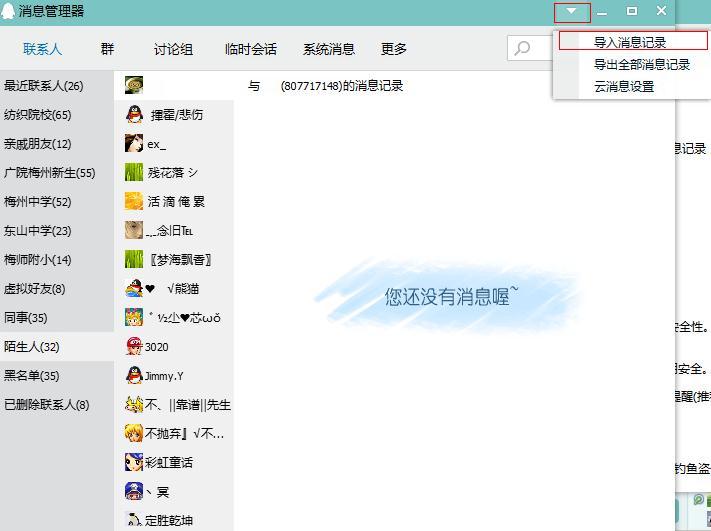Click the orange avatar of 活滴俺累
The width and height of the screenshot is (711, 531).
pos(134,201)
